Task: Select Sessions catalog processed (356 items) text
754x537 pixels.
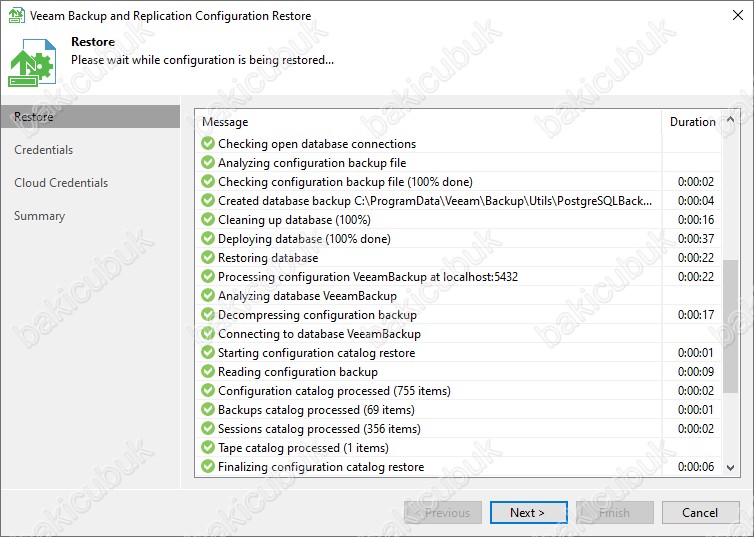Action: [x=319, y=429]
